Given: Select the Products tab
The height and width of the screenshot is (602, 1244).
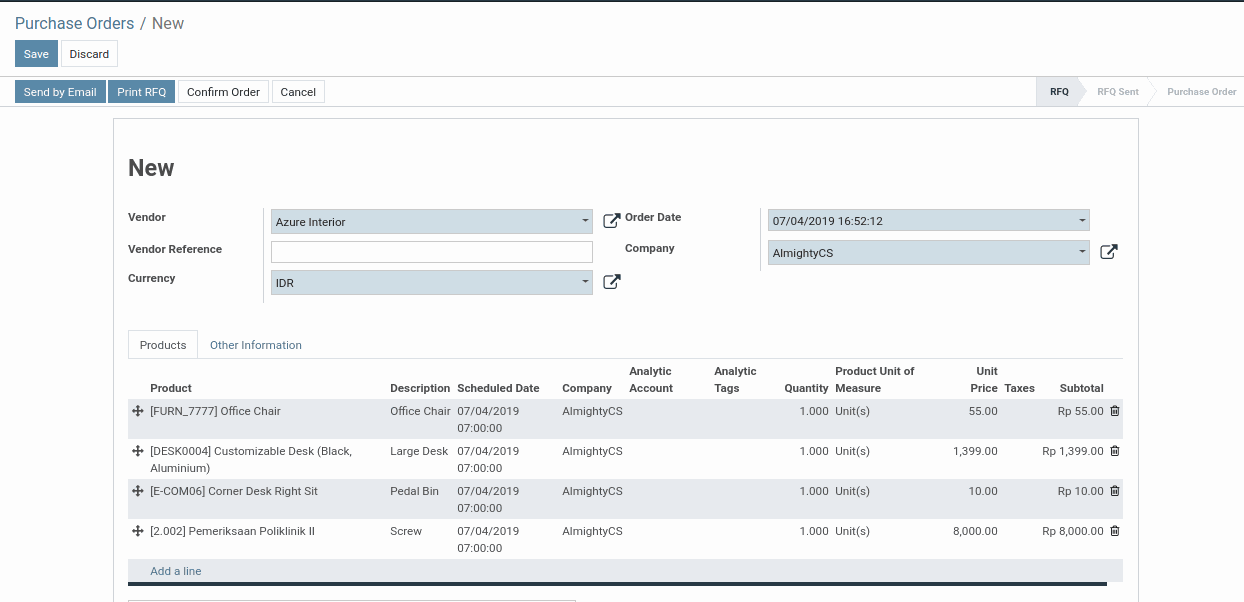Looking at the screenshot, I should click(163, 345).
